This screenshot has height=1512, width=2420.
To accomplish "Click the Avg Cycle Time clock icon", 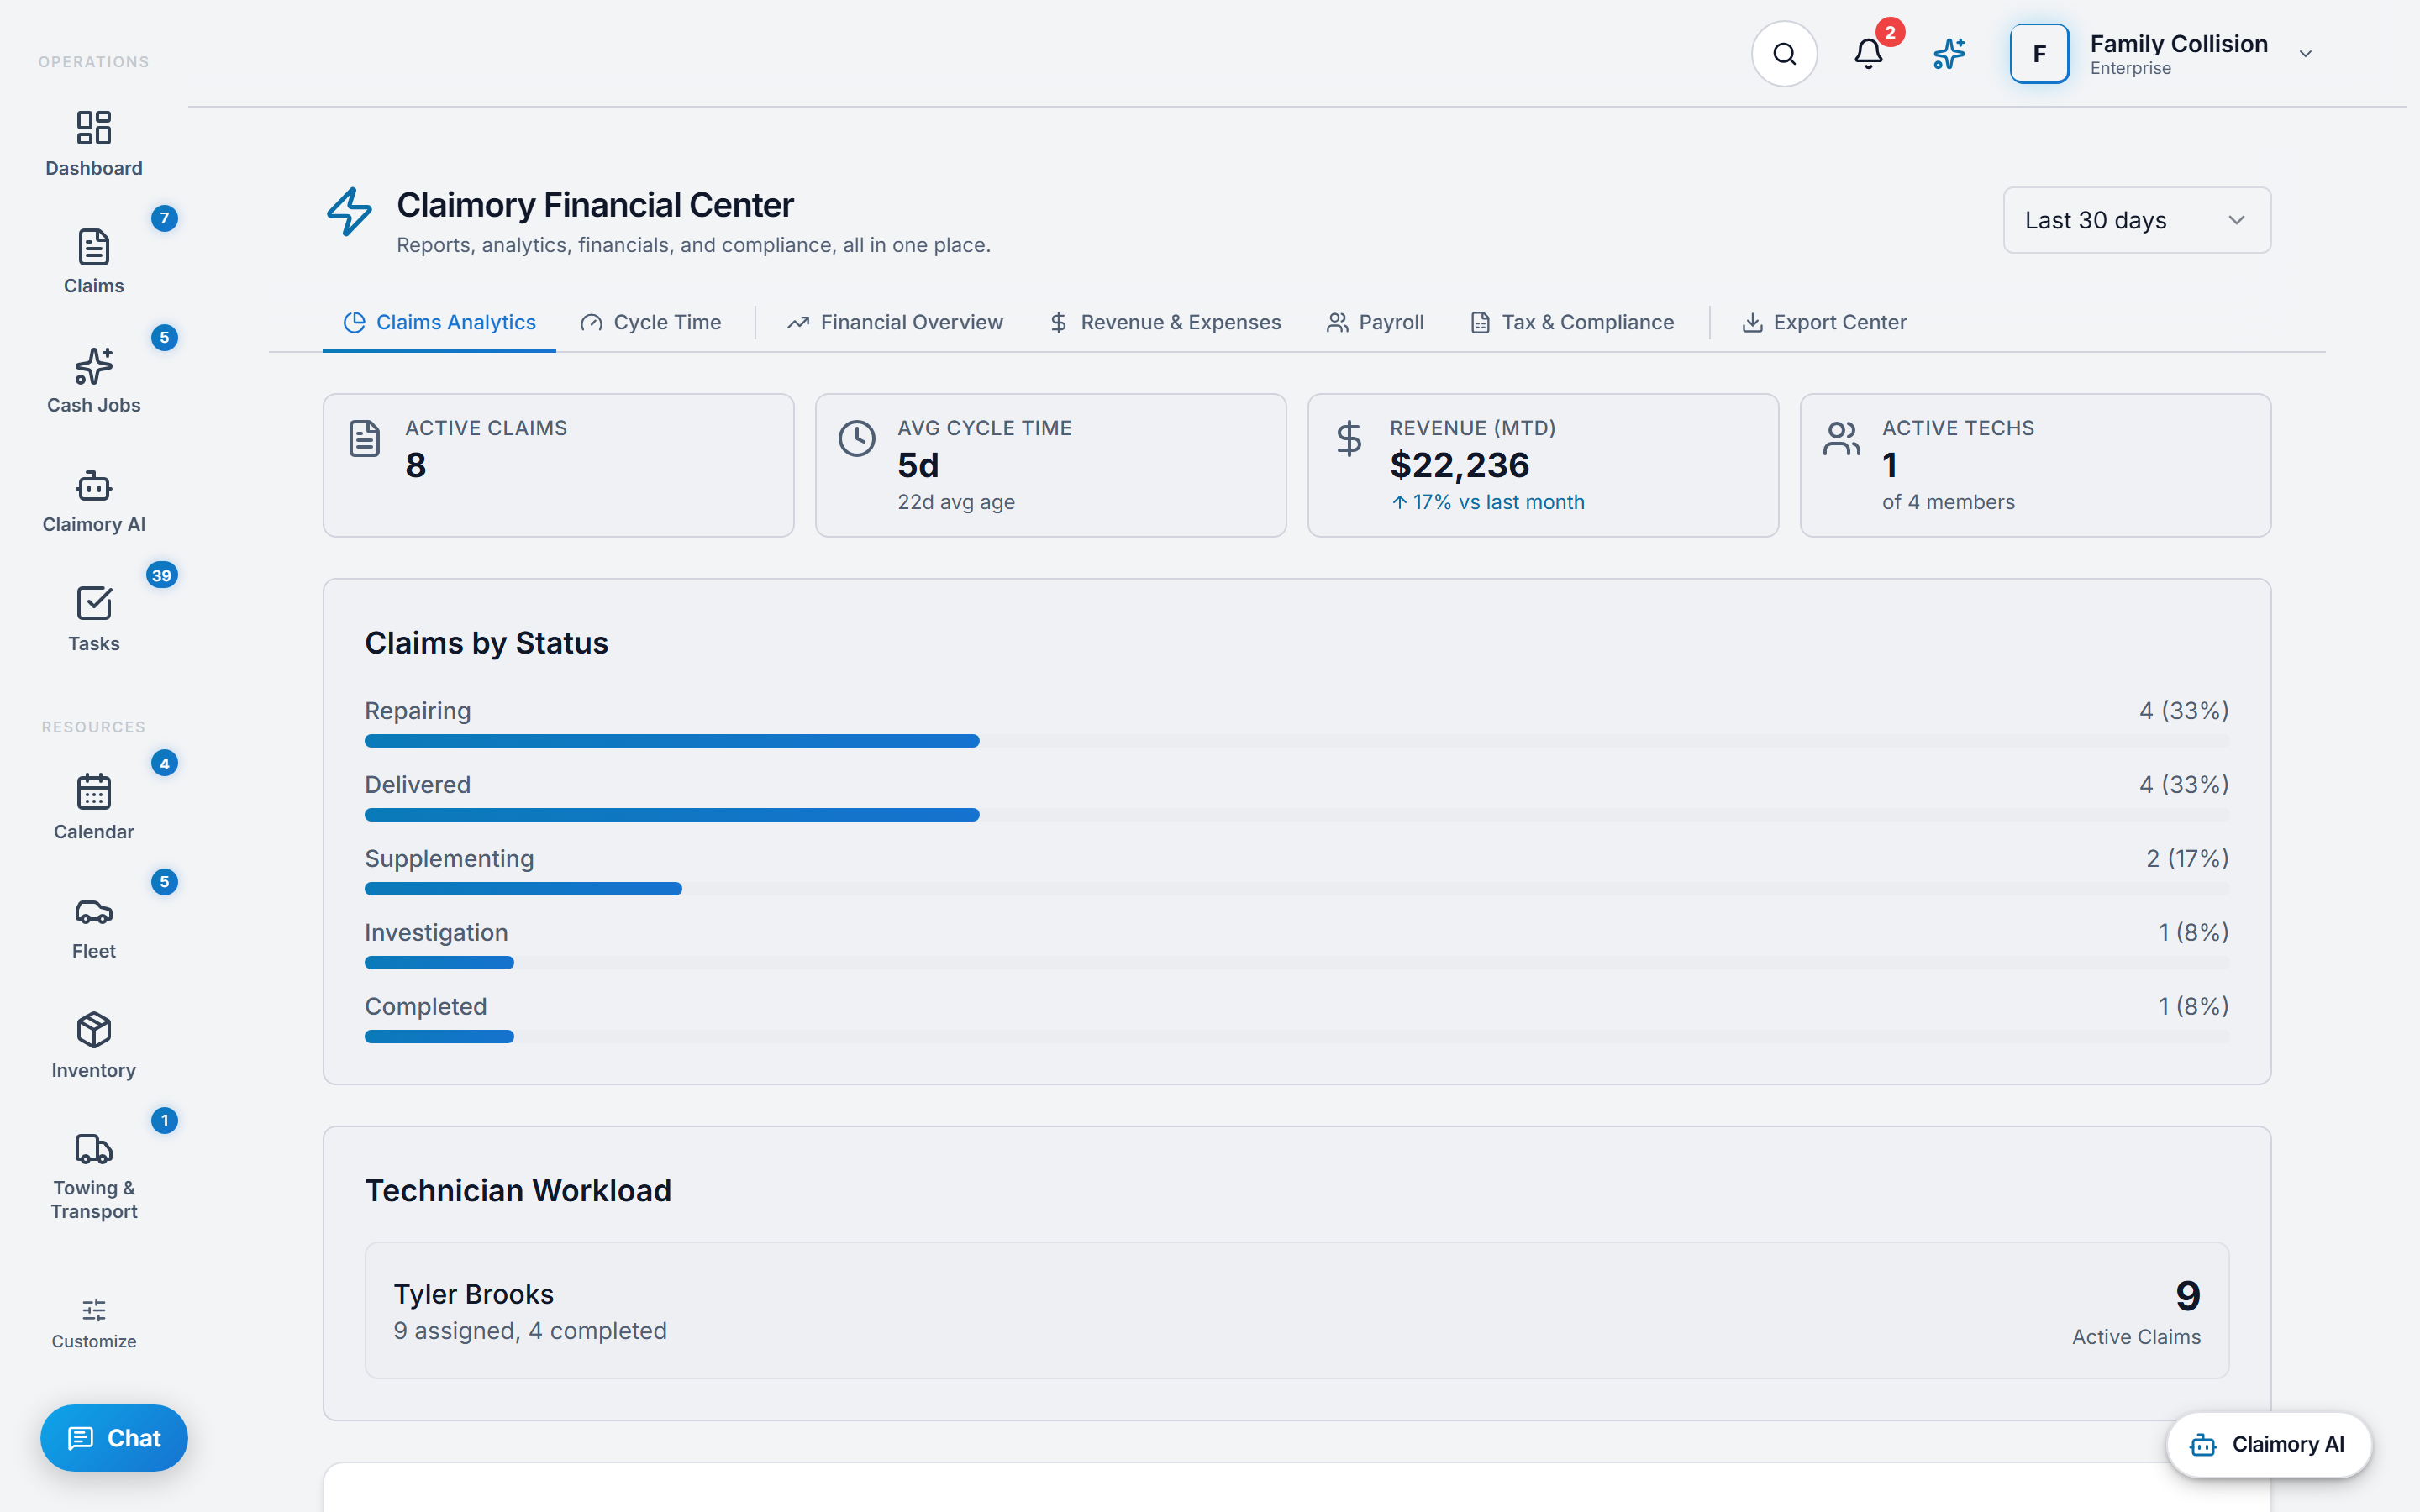I will (x=856, y=438).
